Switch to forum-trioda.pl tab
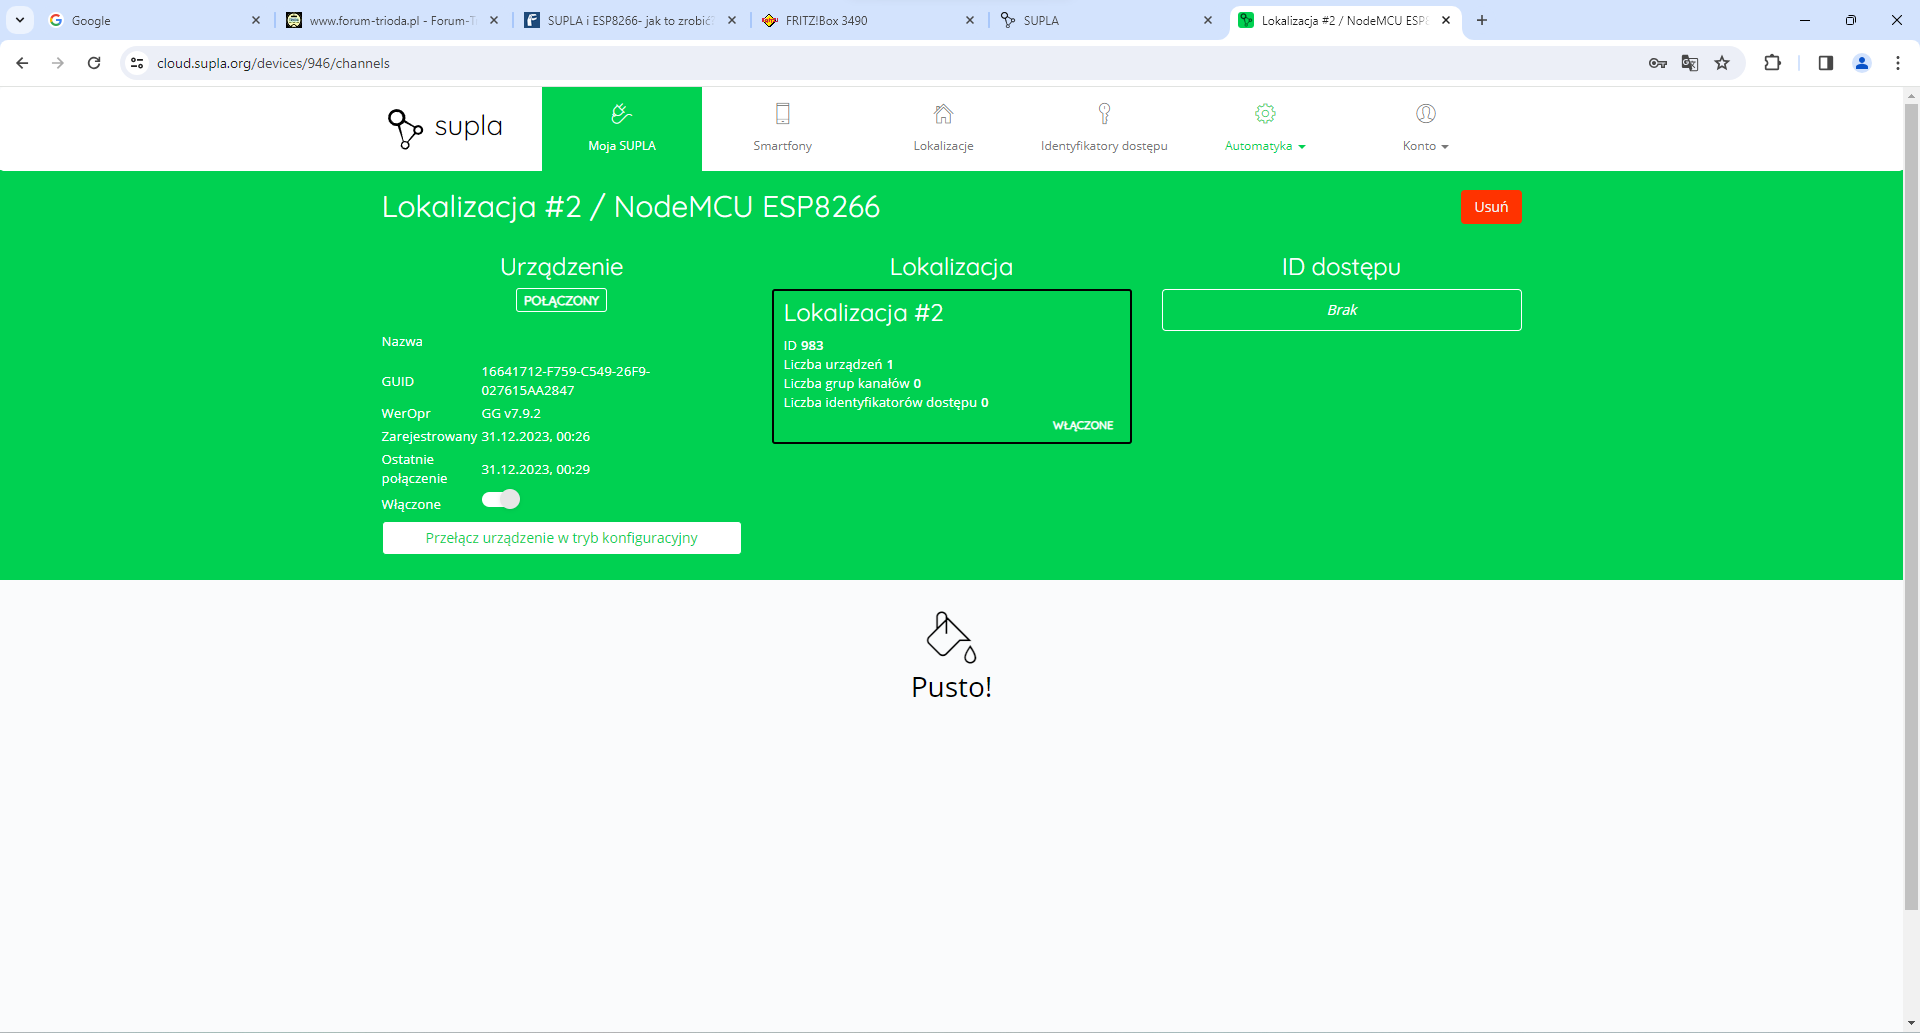The height and width of the screenshot is (1033, 1920). tap(392, 20)
